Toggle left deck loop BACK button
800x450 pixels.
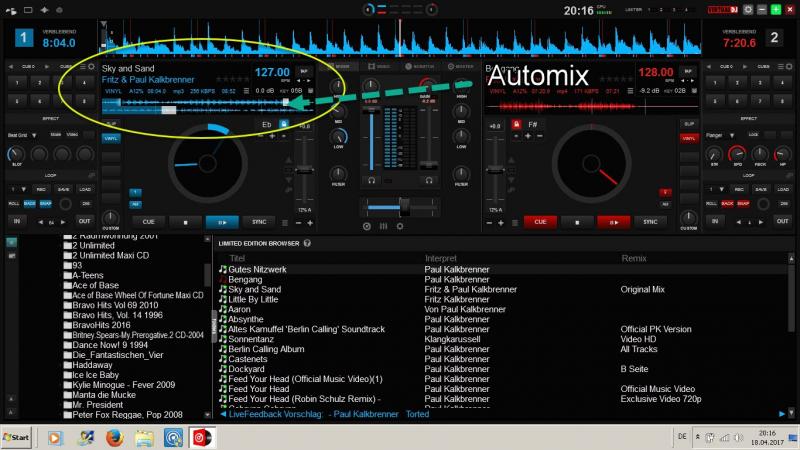(x=30, y=204)
